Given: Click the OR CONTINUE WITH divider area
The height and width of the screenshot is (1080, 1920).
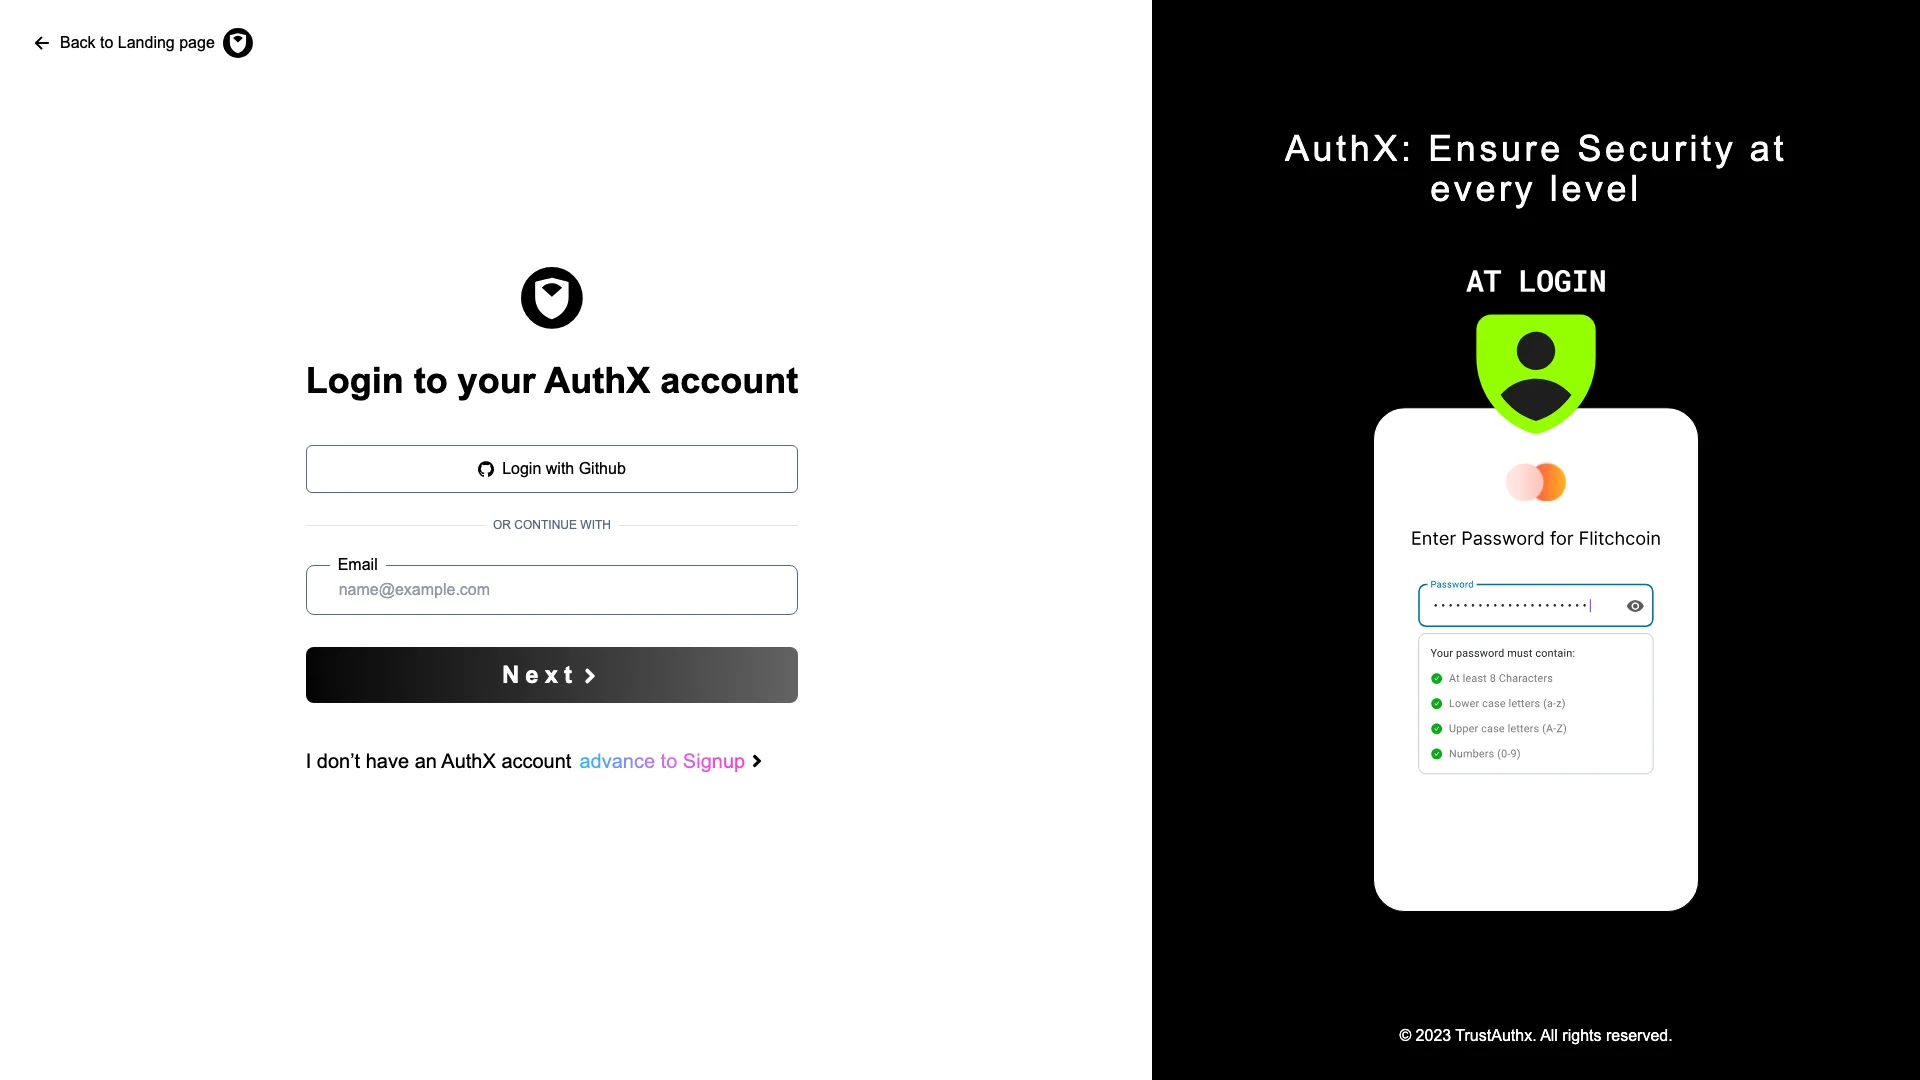Looking at the screenshot, I should click(551, 525).
